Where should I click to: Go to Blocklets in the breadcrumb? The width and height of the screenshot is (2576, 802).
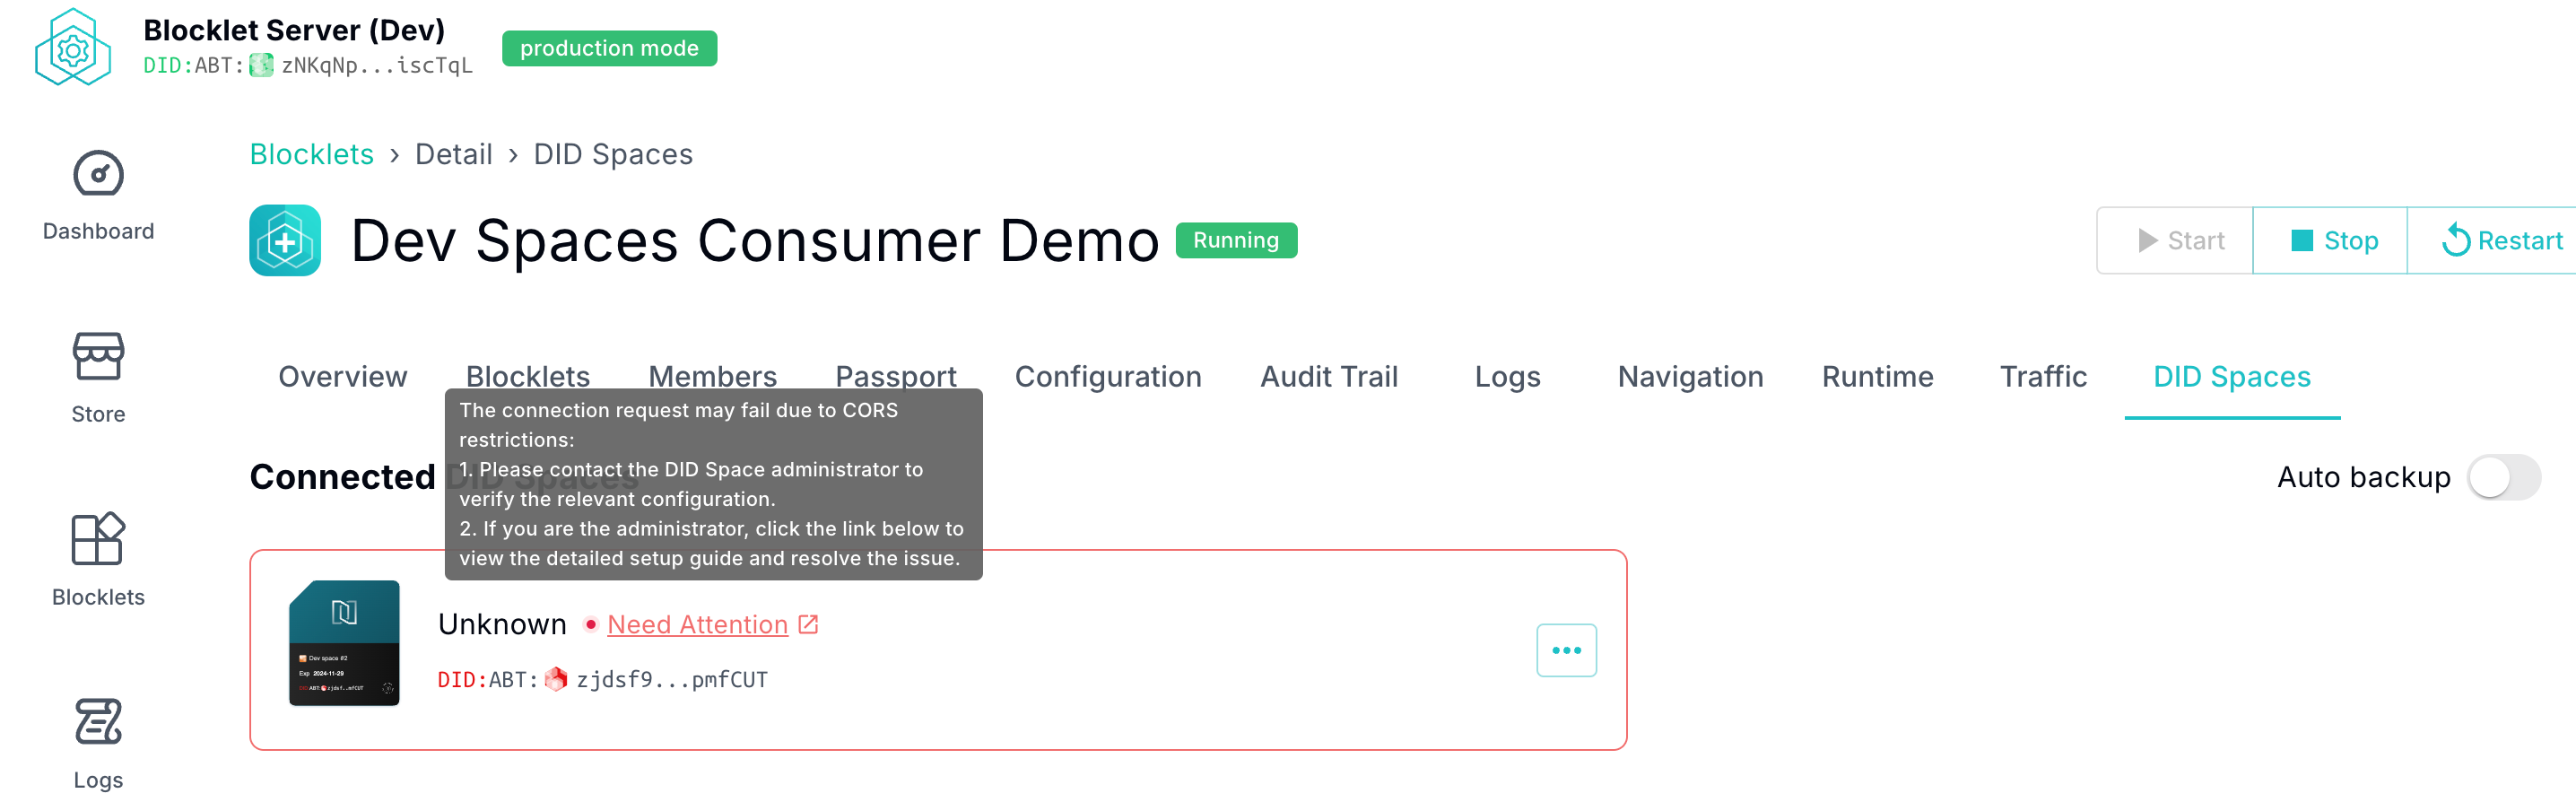311,155
